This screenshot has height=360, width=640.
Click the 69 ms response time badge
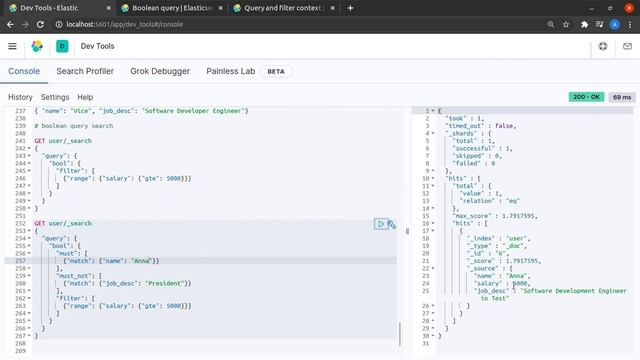point(622,97)
